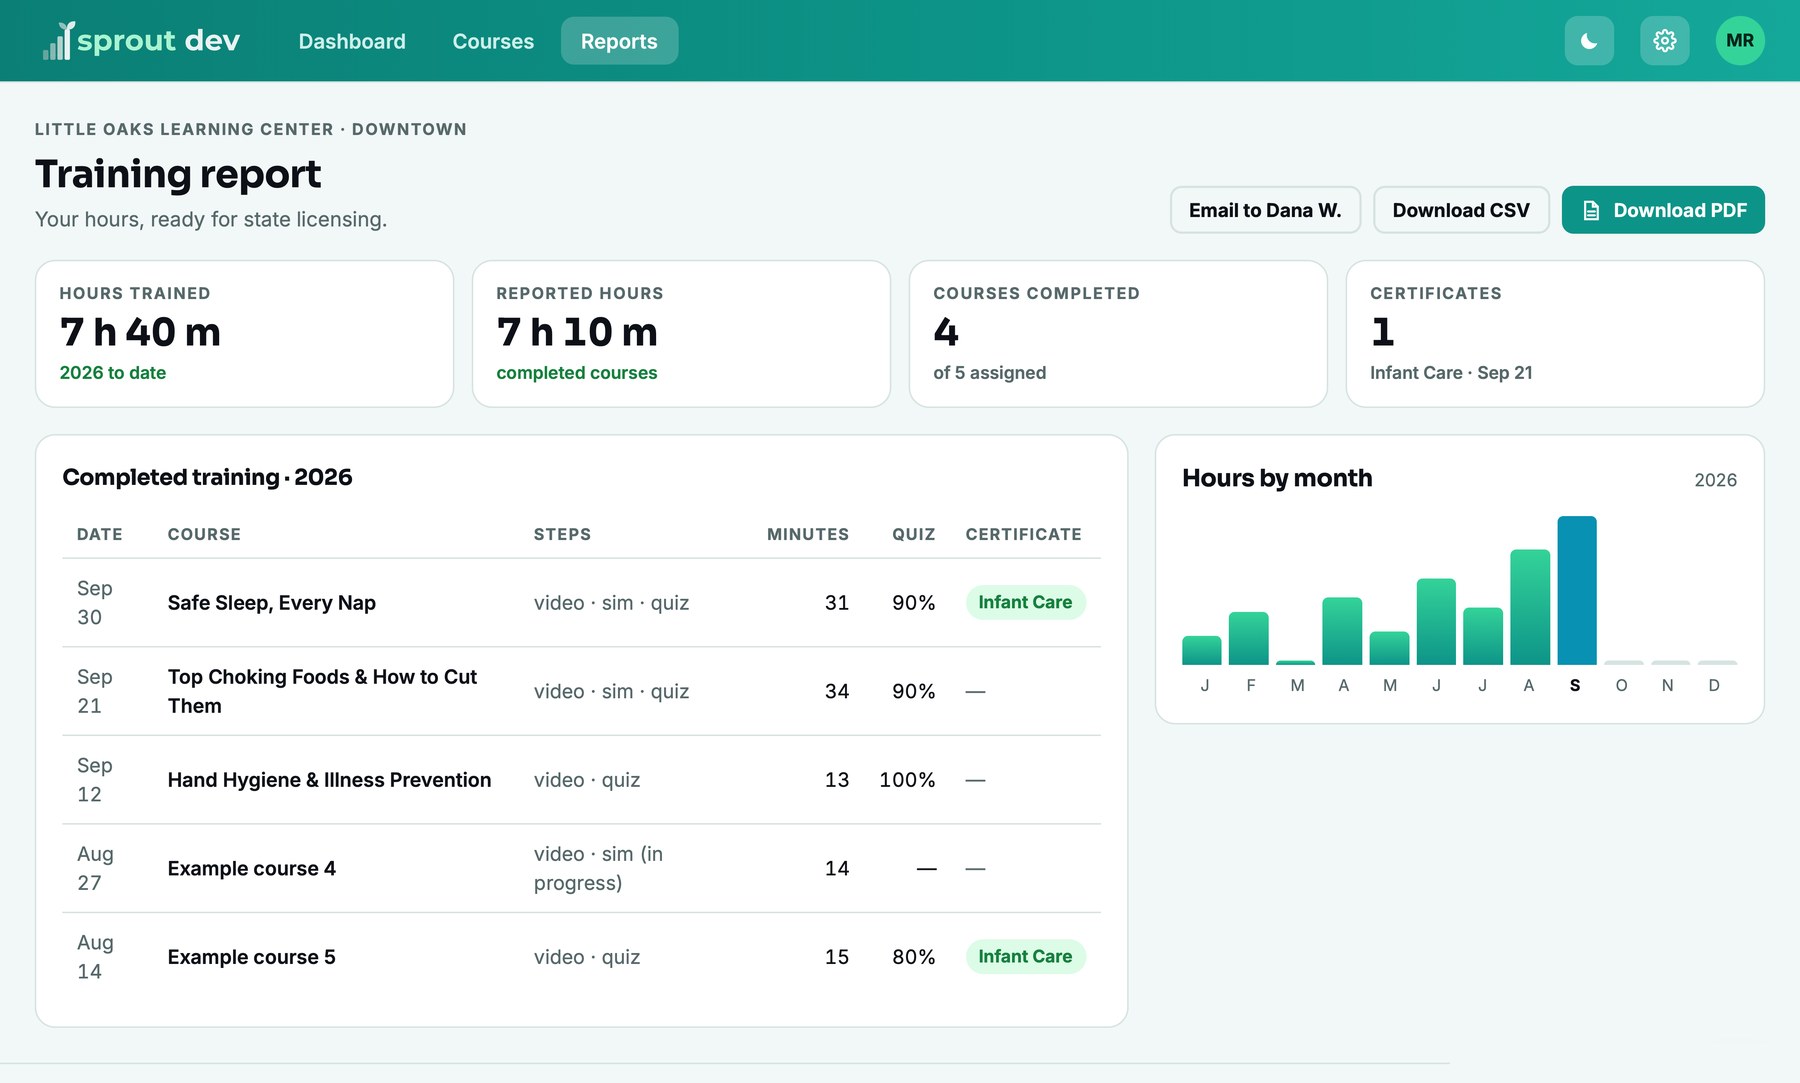1800x1083 pixels.
Task: Click the 100% quiz score
Action: point(907,780)
